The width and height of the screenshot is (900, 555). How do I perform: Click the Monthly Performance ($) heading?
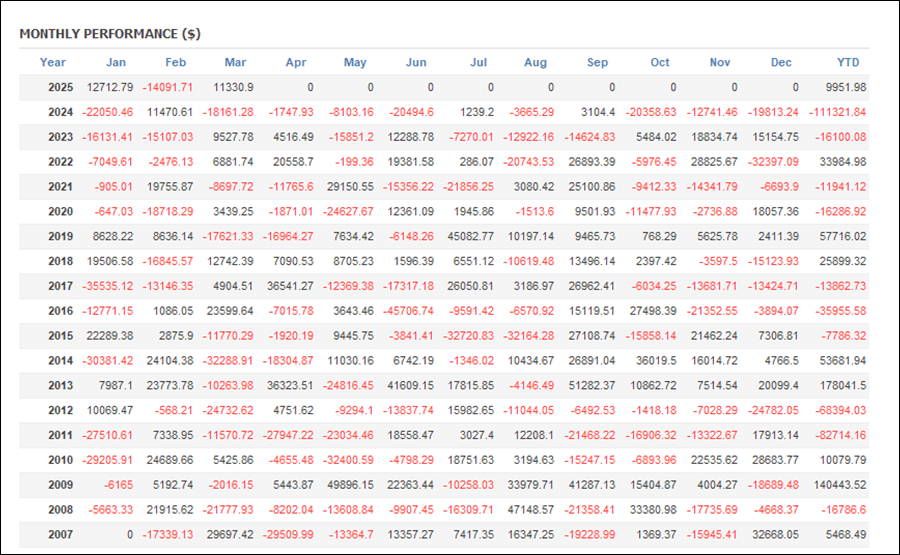110,34
